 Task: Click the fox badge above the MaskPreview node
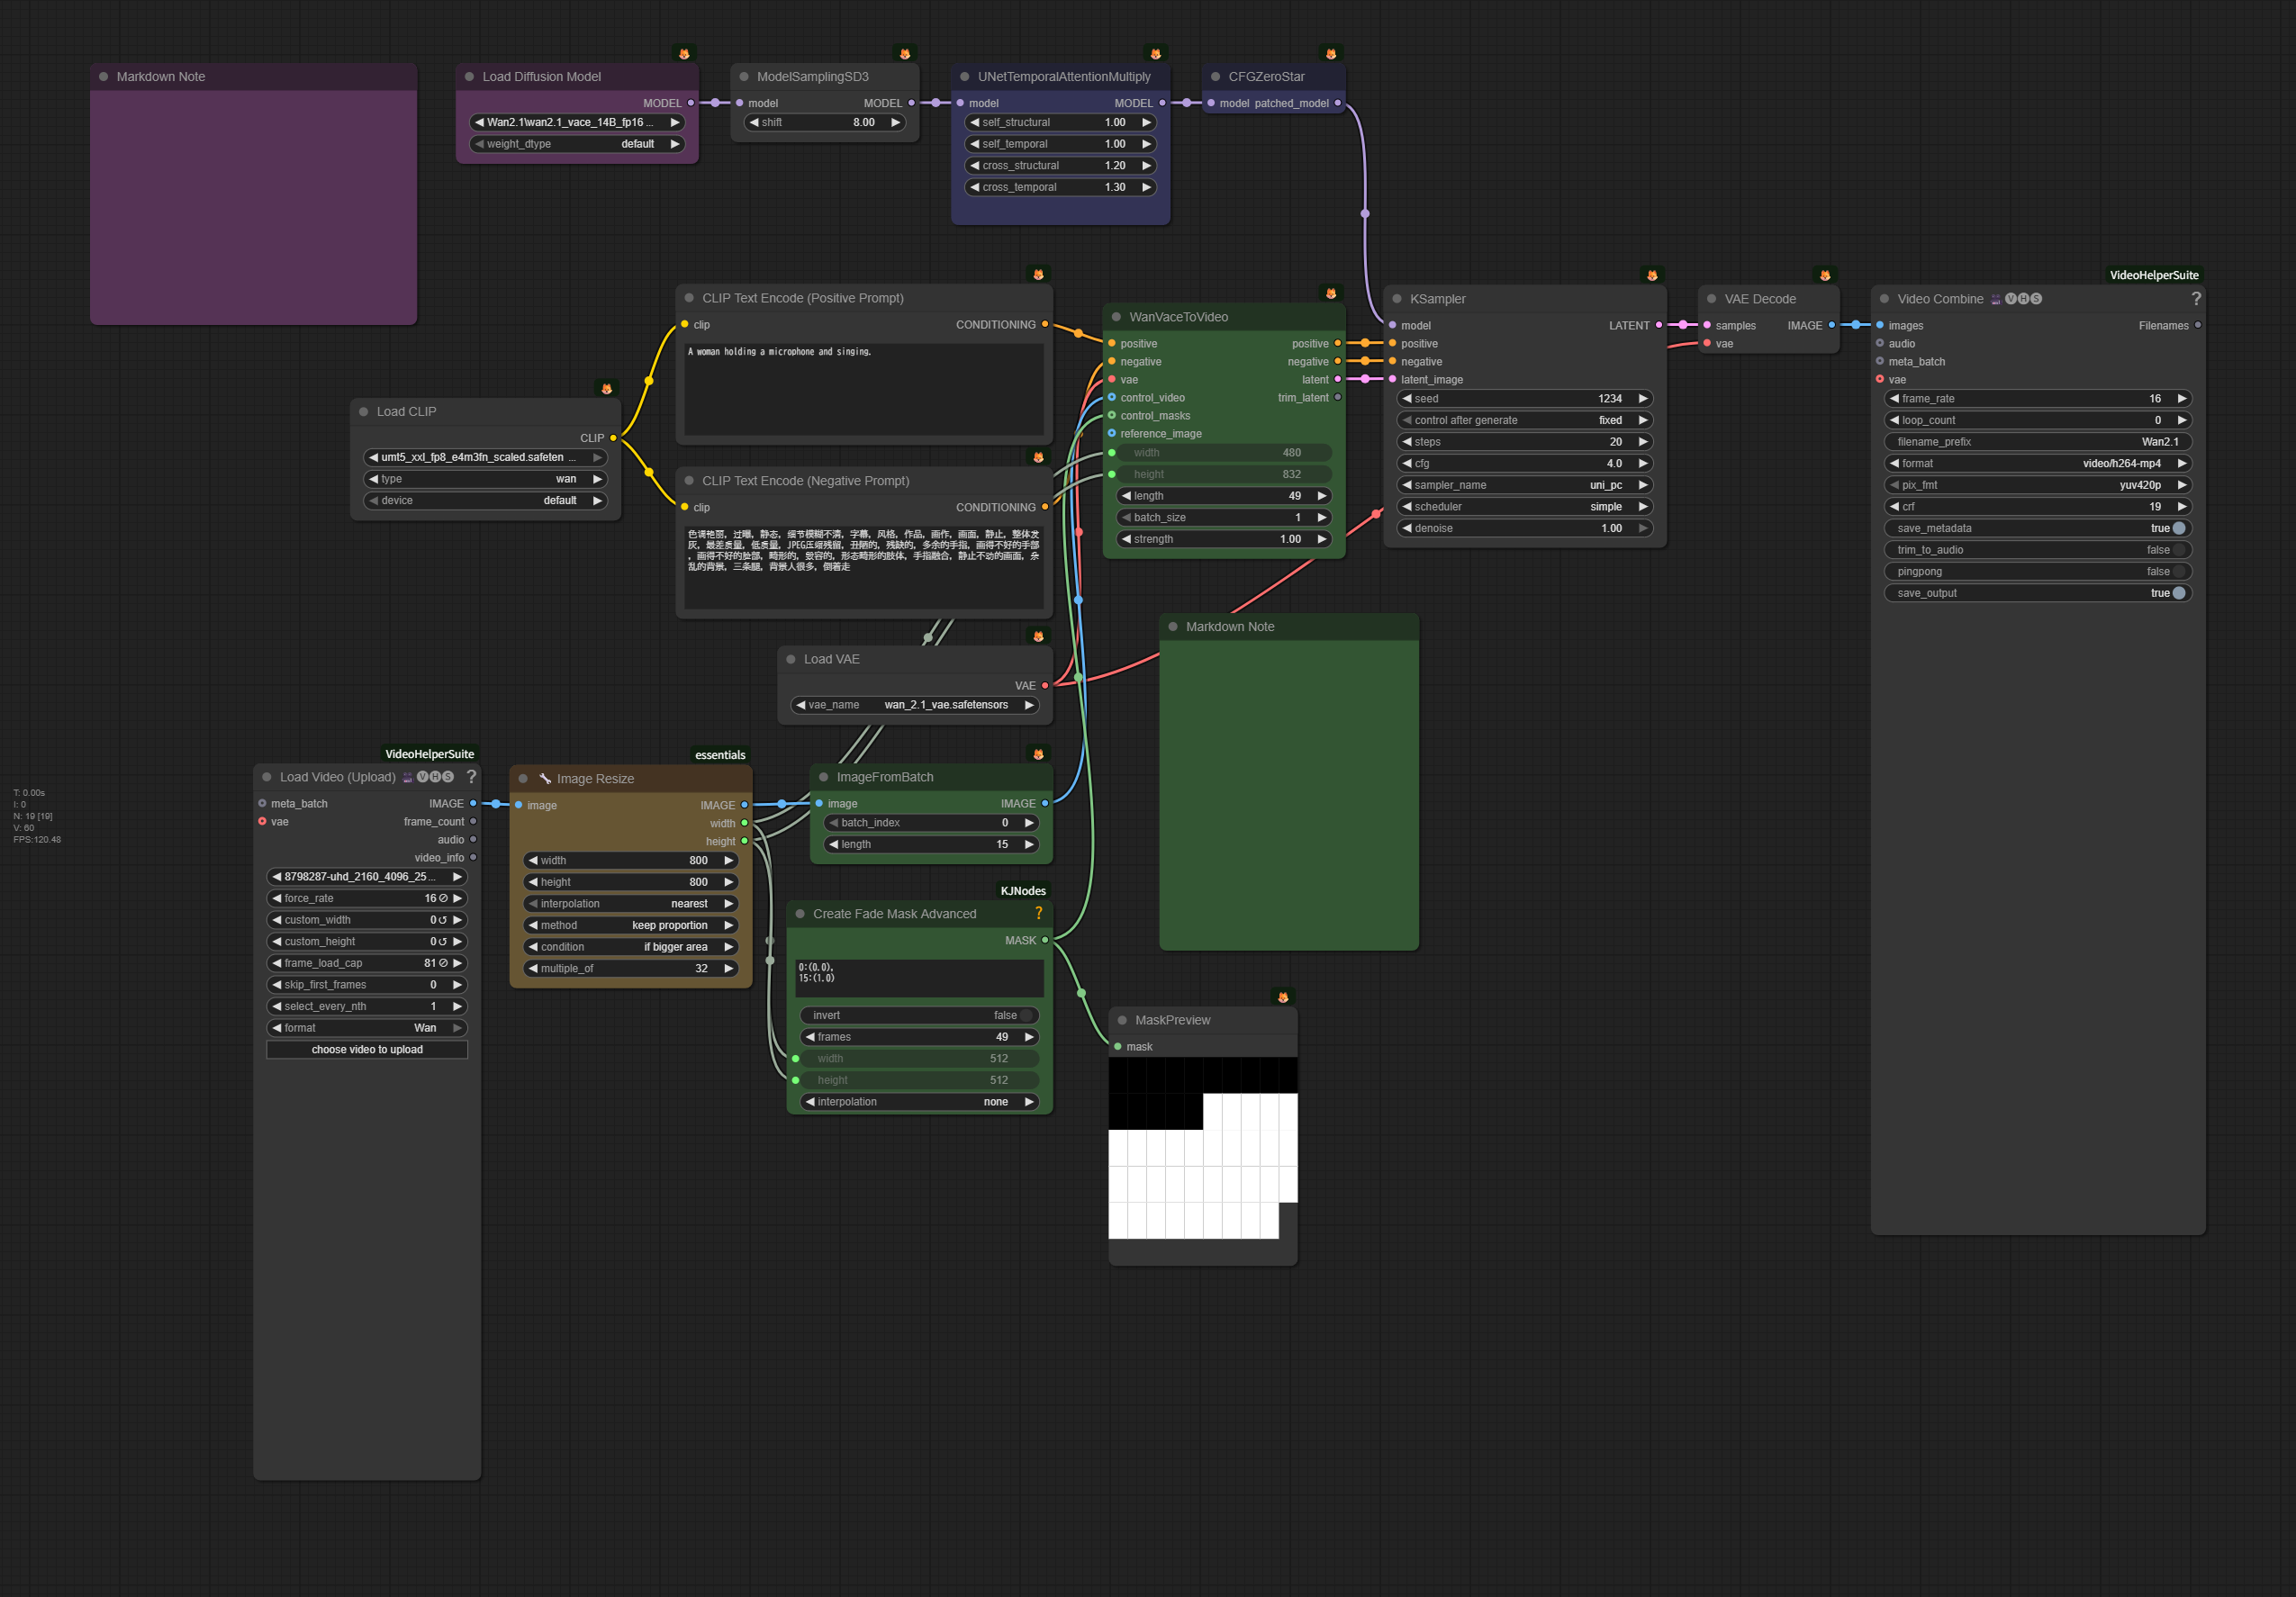tap(1283, 997)
